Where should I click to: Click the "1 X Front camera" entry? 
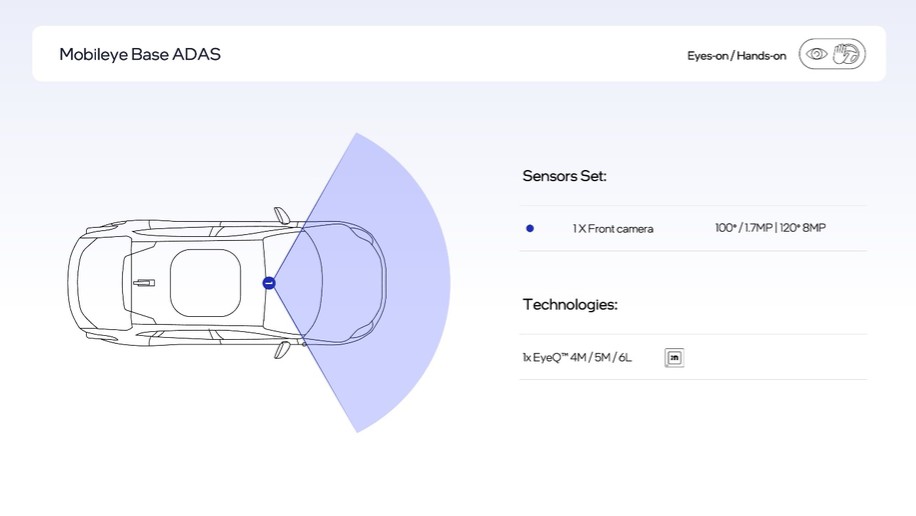[x=612, y=229]
